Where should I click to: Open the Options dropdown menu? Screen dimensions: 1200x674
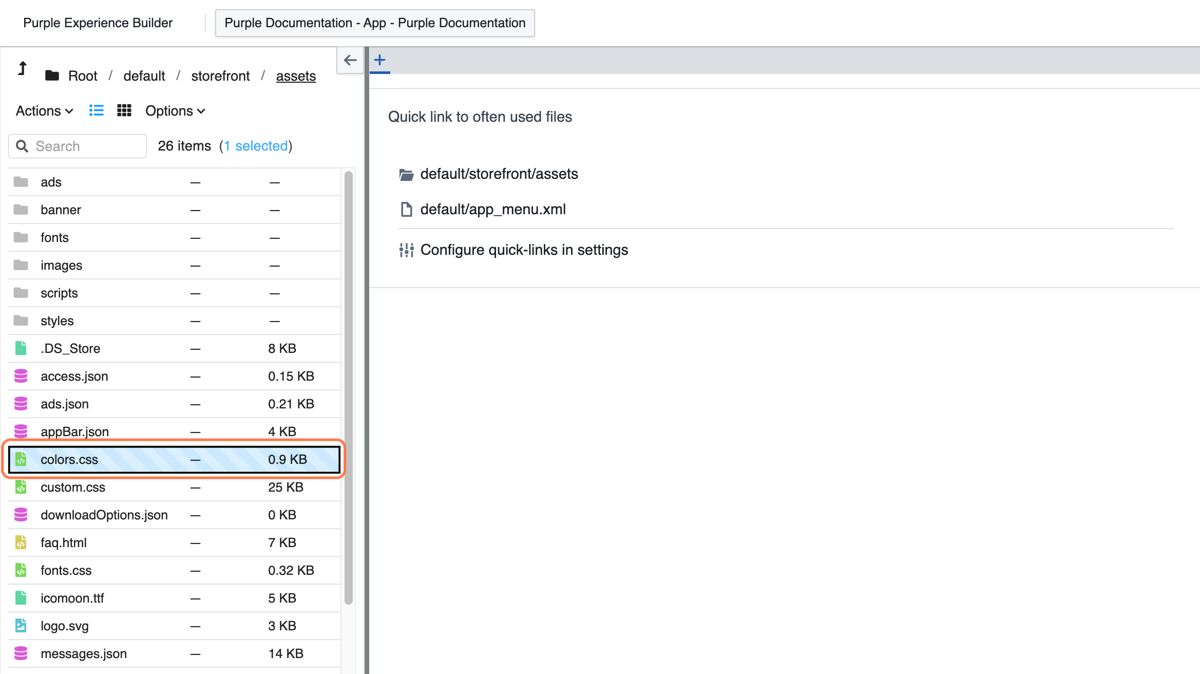click(175, 111)
